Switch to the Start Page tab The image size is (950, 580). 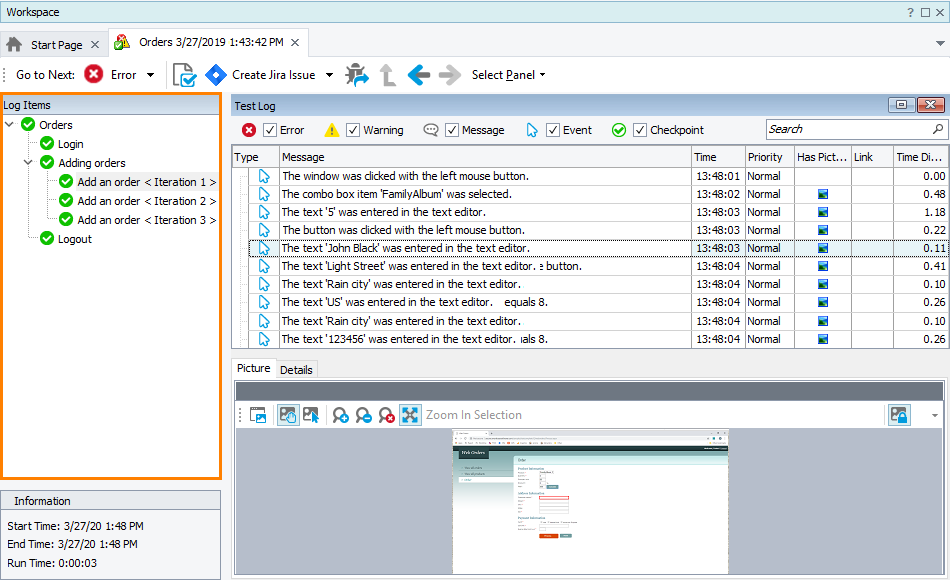pos(56,45)
